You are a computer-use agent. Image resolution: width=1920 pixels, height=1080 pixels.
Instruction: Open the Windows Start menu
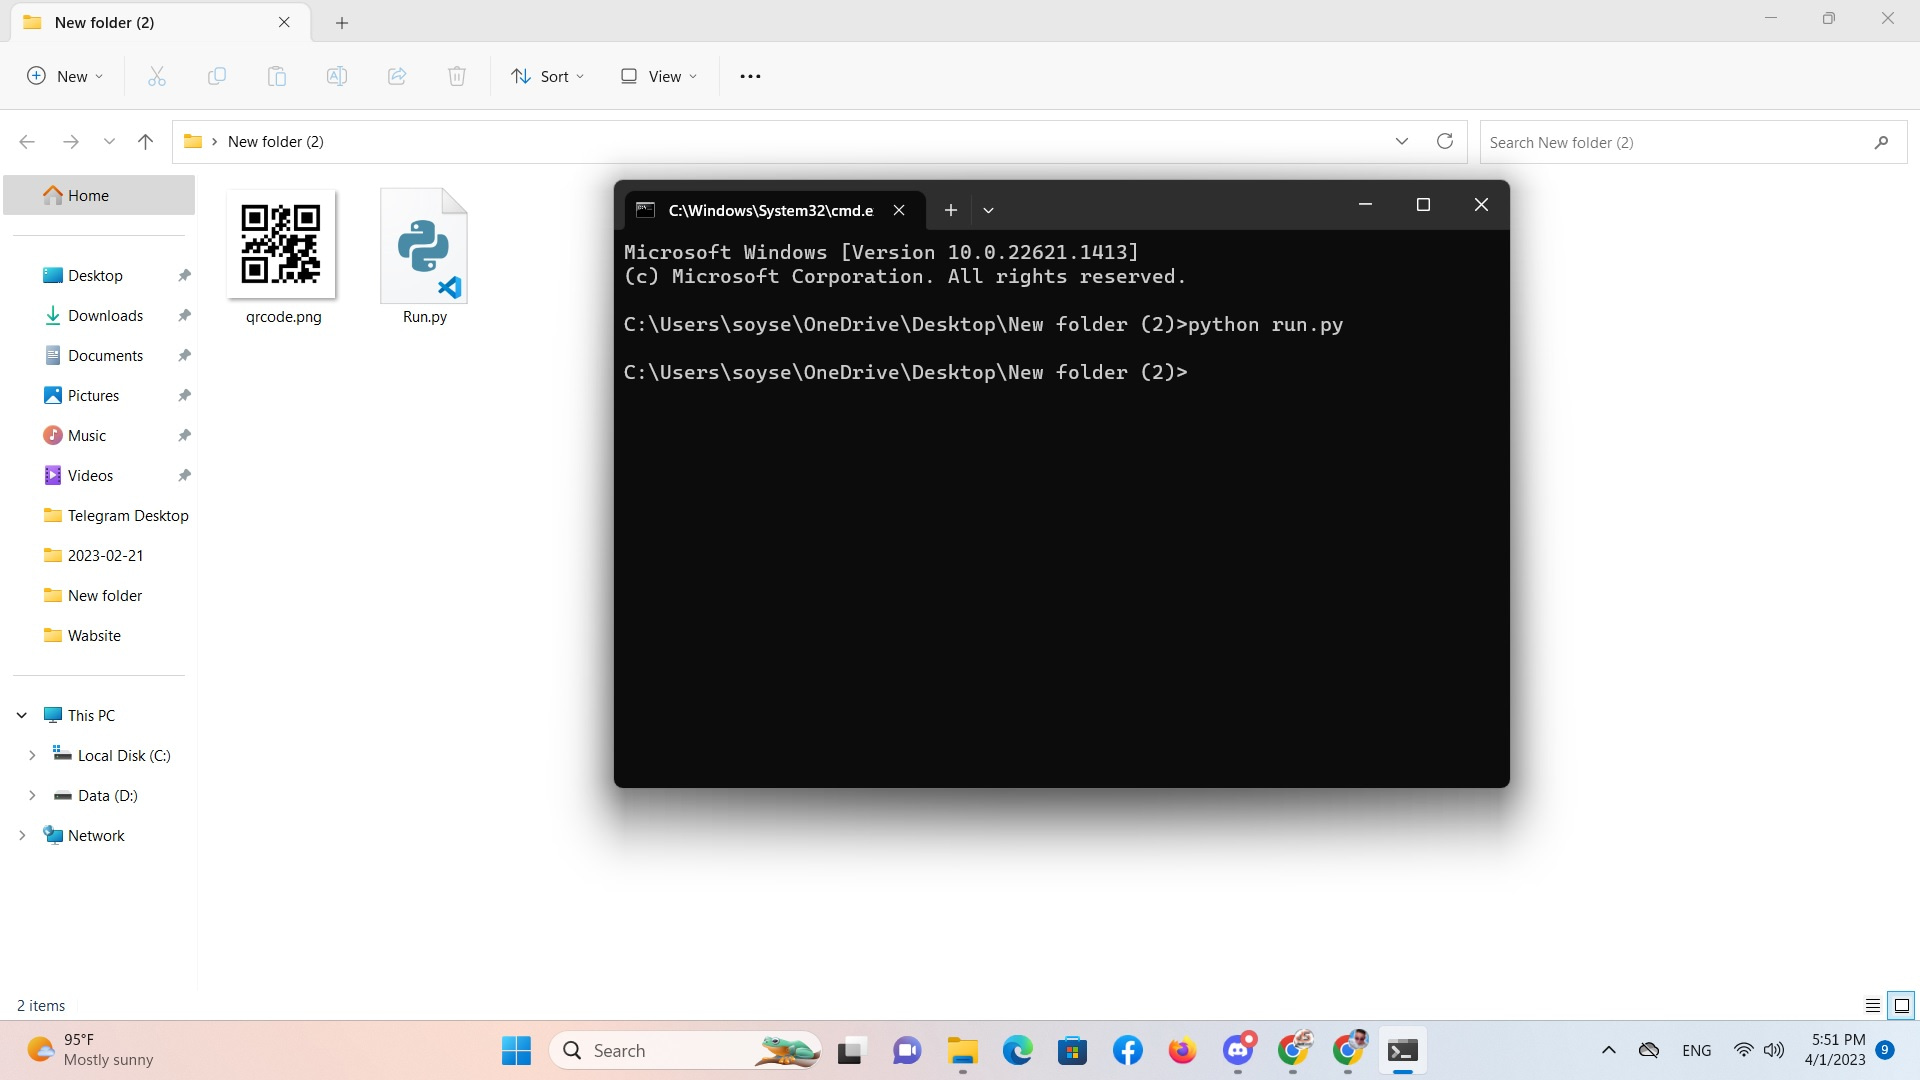517,1050
